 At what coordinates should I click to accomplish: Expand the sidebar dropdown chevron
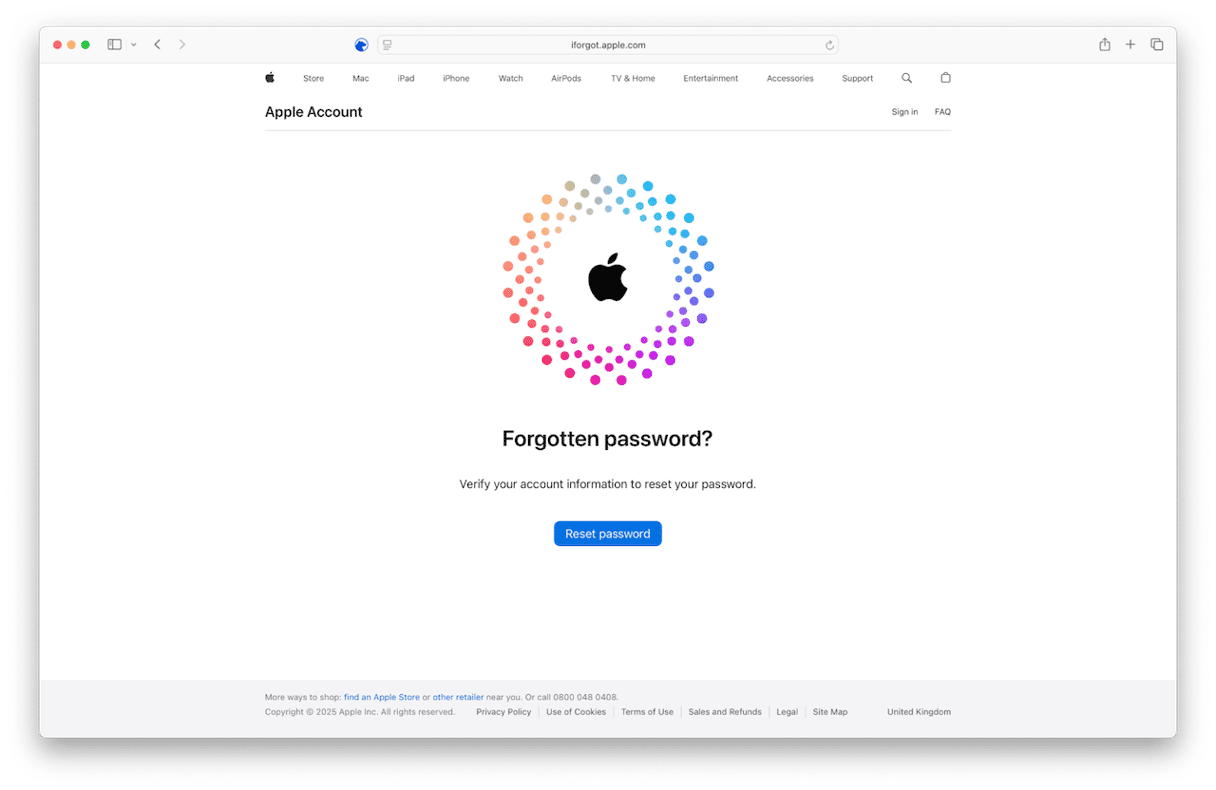click(x=134, y=45)
